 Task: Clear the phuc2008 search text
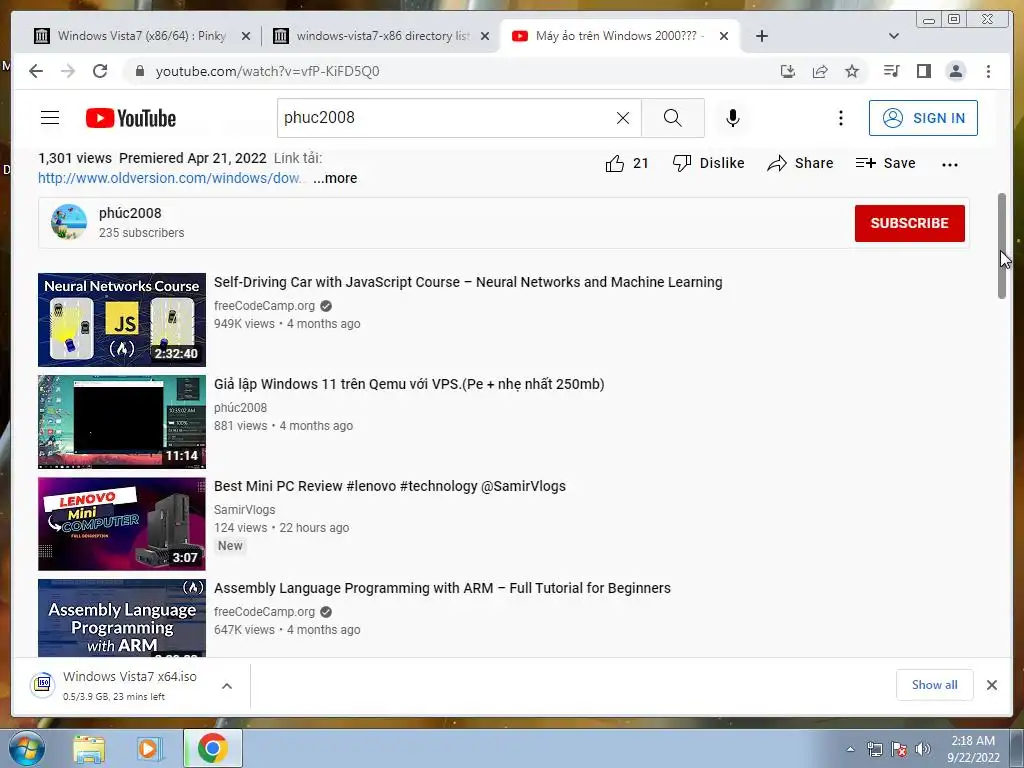[623, 118]
